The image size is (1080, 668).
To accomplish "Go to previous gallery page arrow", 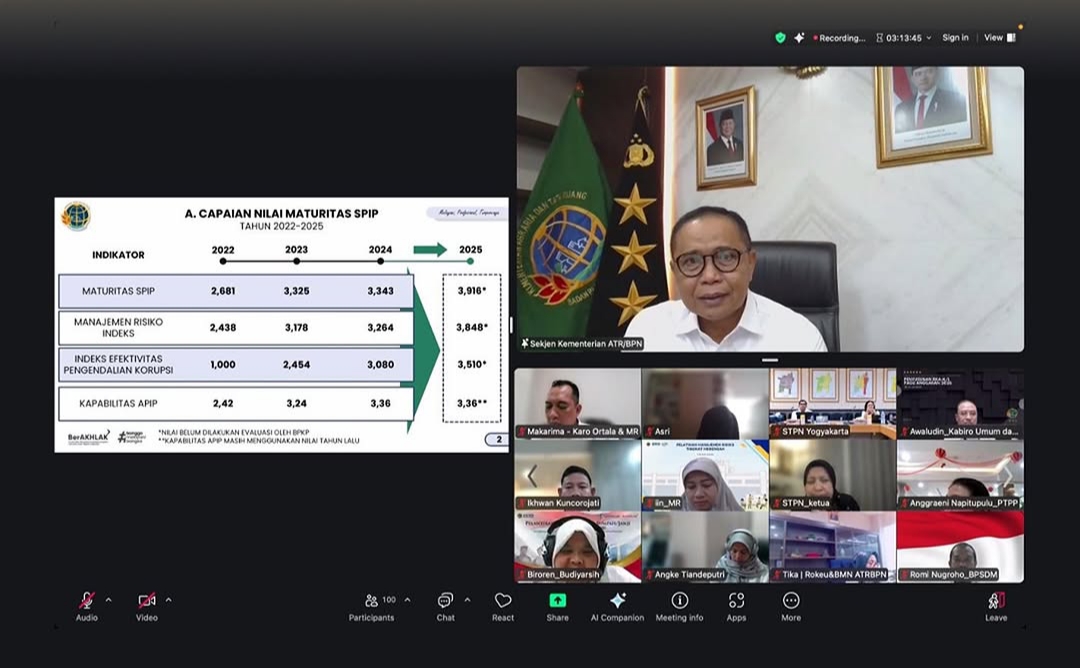I will 532,476.
